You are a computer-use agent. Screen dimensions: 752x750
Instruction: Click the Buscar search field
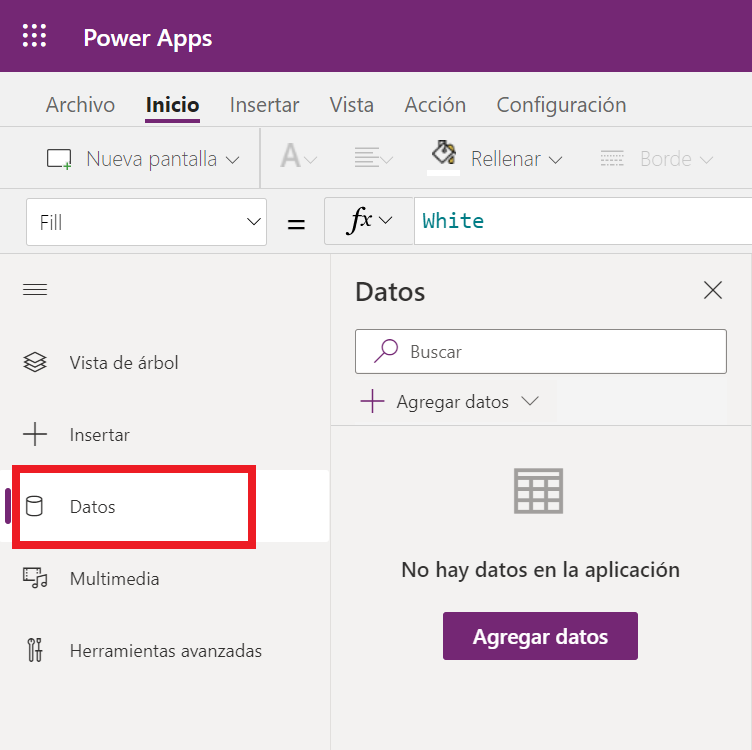[540, 352]
